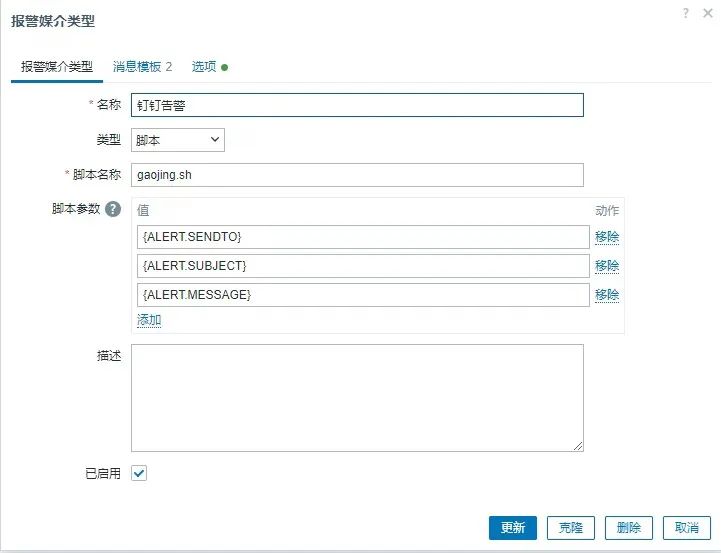This screenshot has height=553, width=721.
Task: Open the 类型 type dropdown
Action: point(178,140)
